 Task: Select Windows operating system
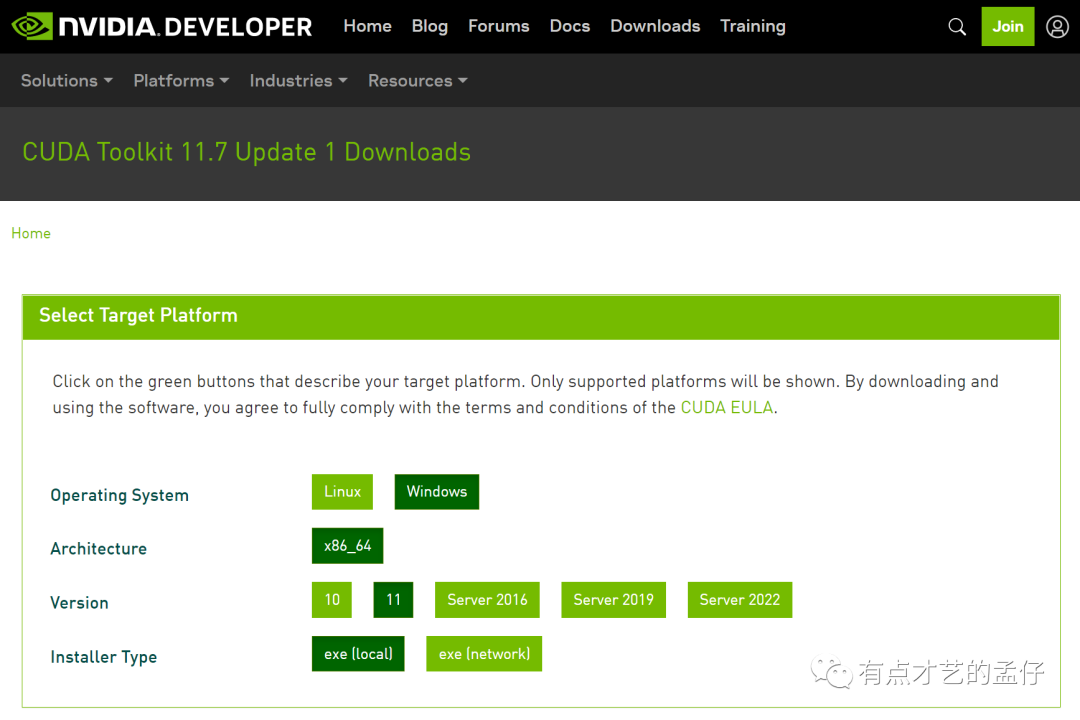[x=437, y=492]
